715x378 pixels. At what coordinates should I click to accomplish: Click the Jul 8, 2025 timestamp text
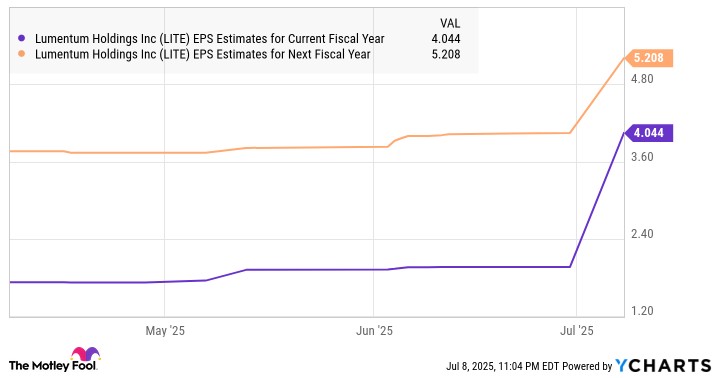(x=503, y=366)
